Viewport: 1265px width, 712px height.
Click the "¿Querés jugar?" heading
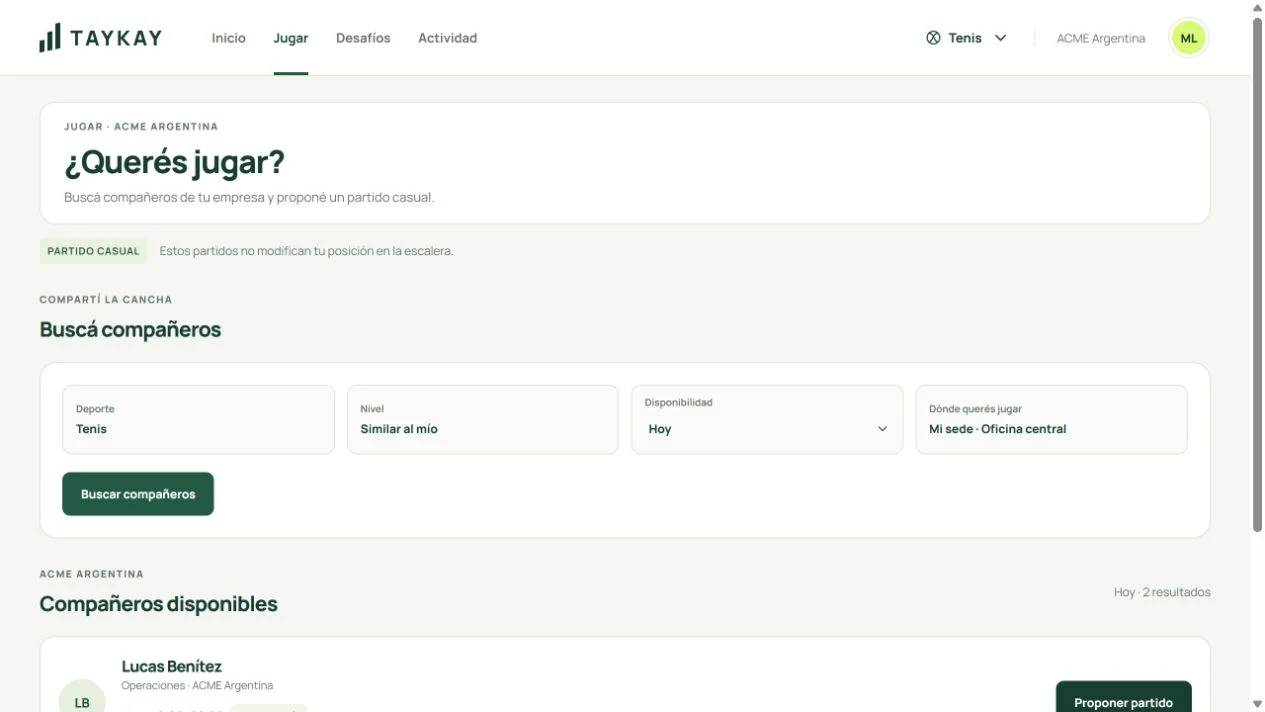[x=174, y=162]
